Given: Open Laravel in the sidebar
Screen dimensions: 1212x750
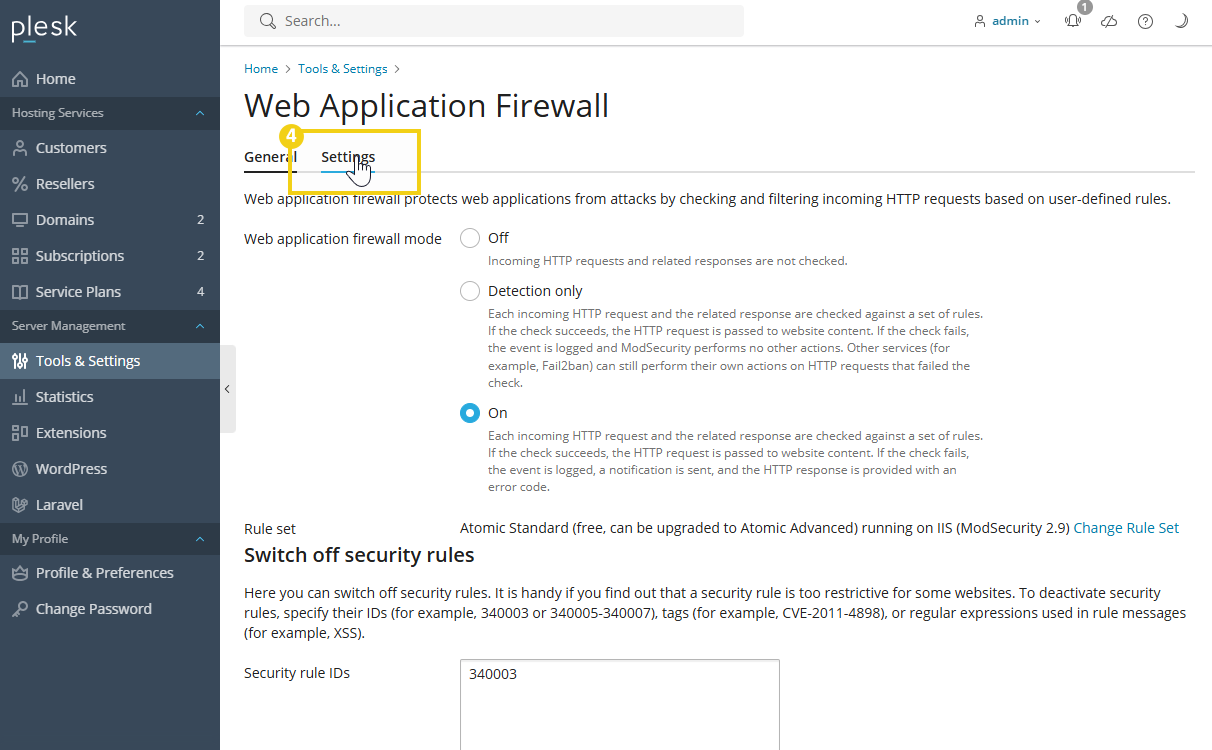Looking at the screenshot, I should tap(110, 505).
